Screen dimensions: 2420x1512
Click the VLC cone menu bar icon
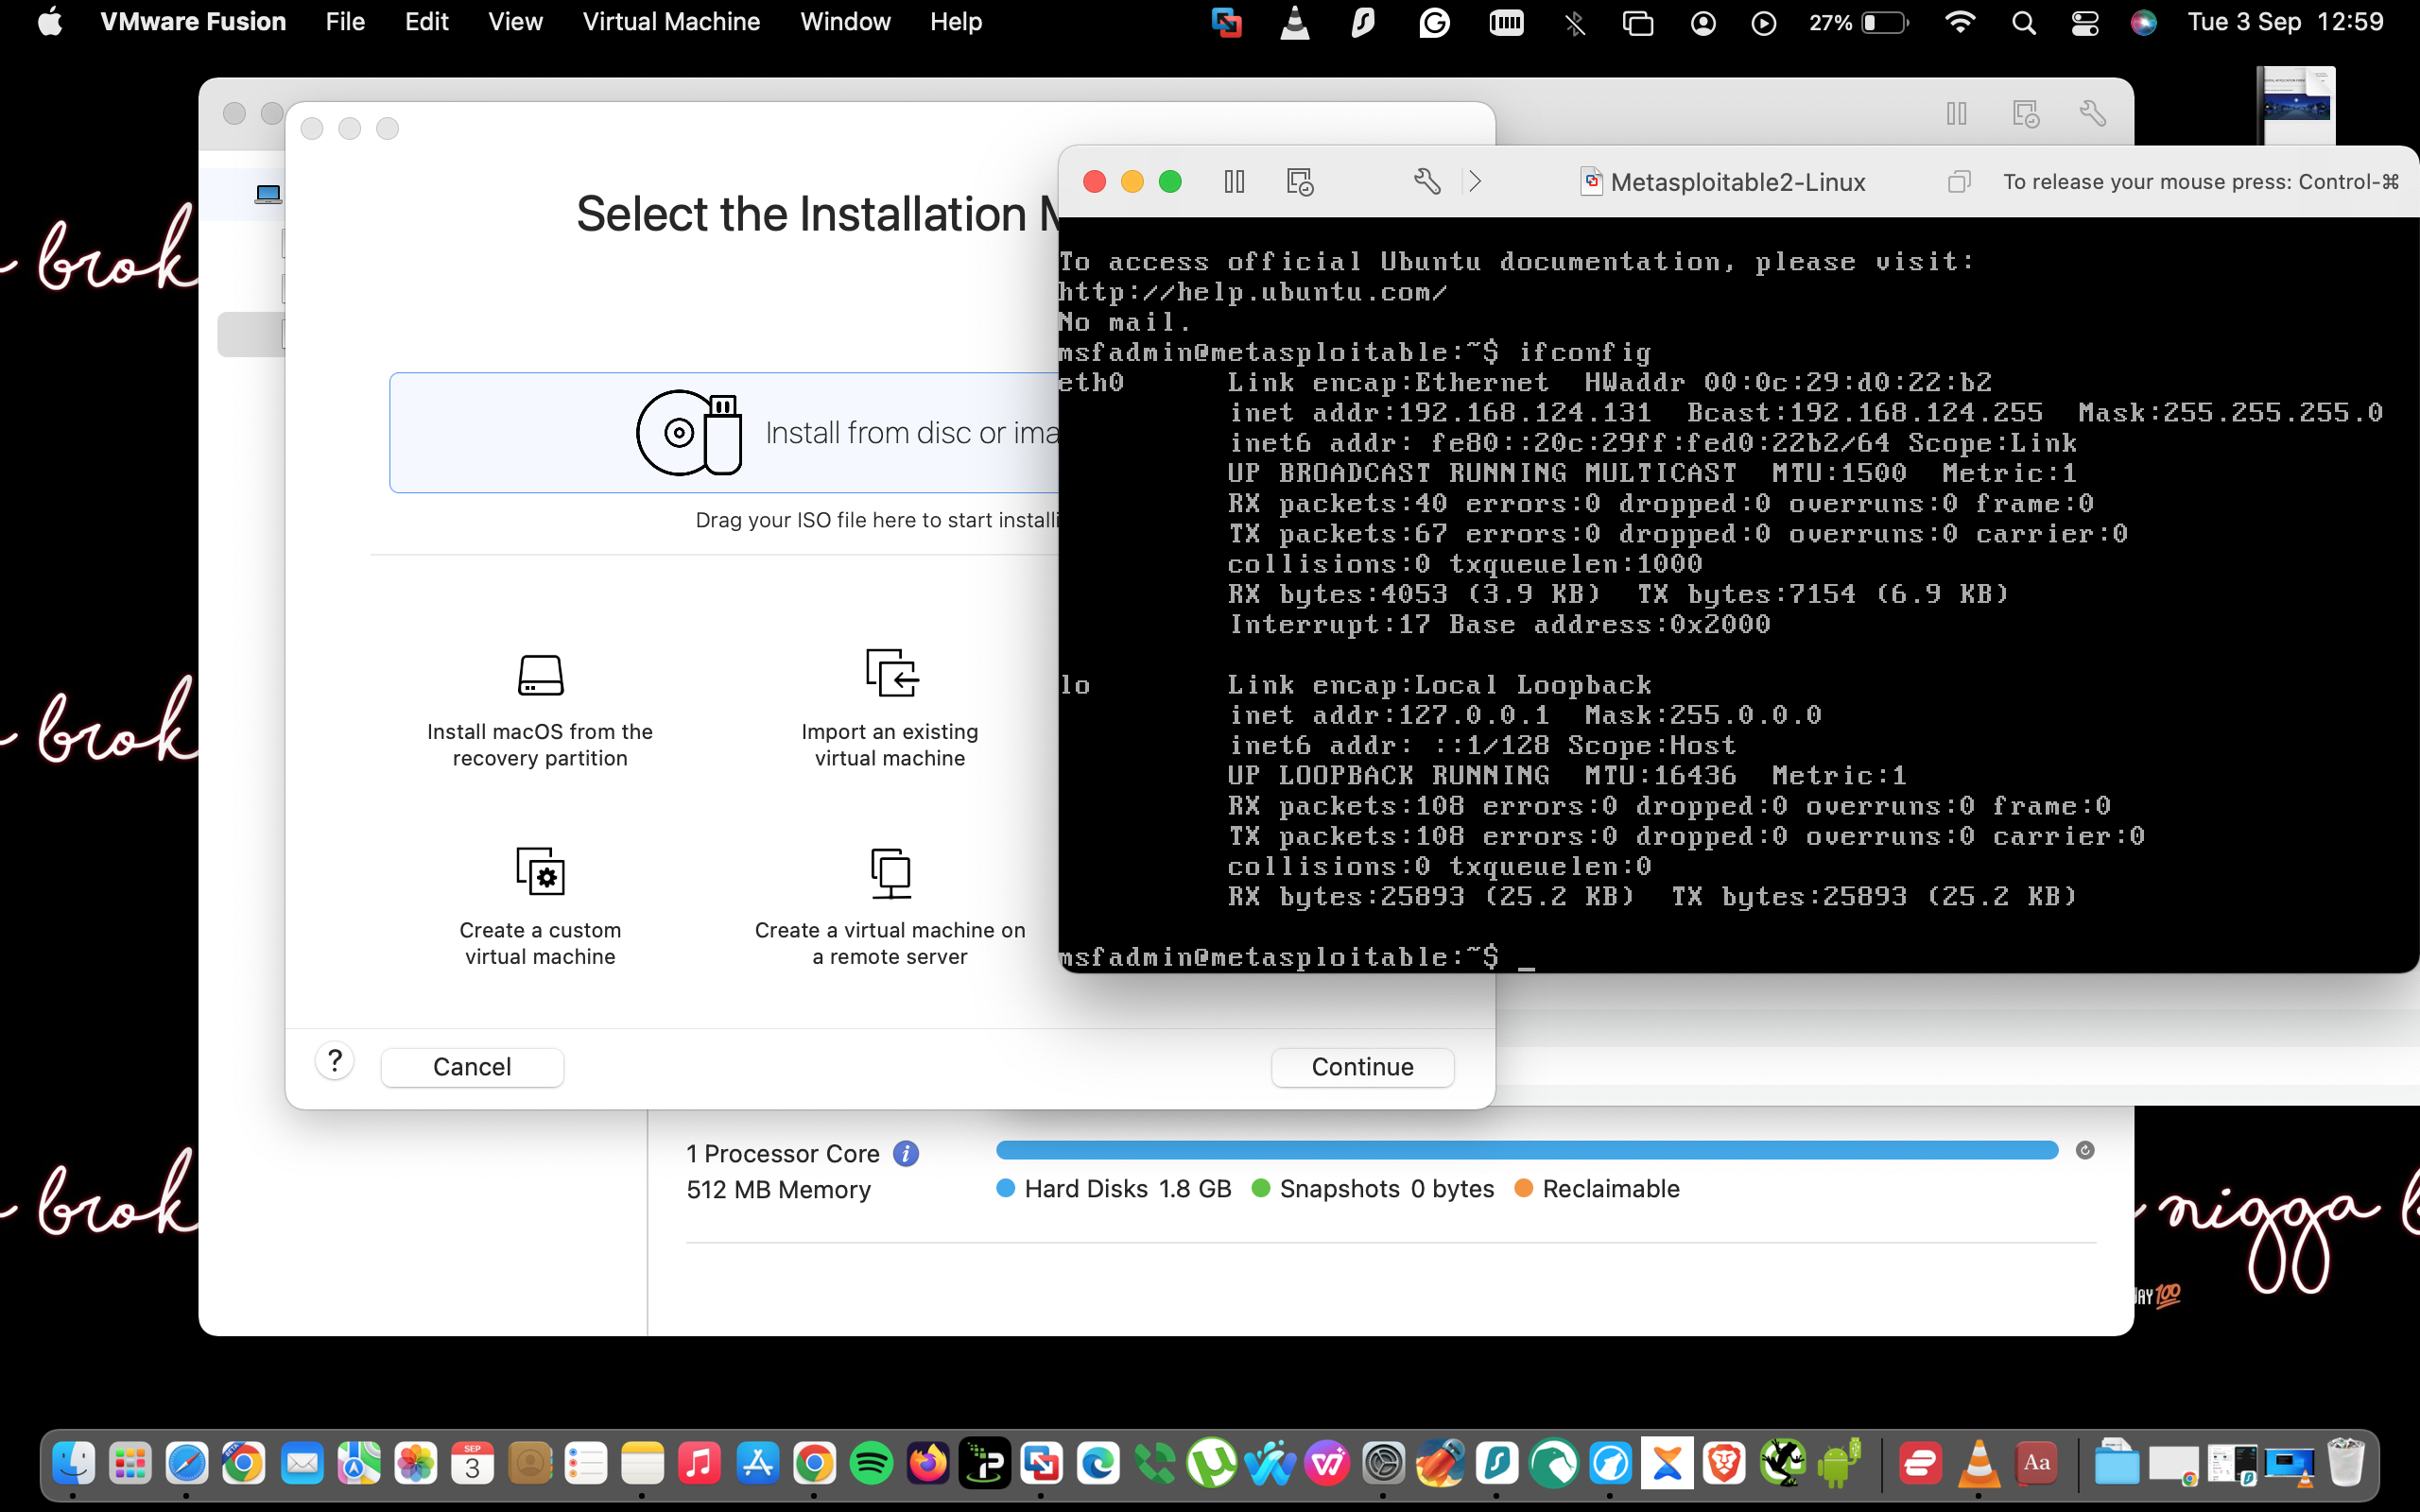coord(1295,22)
